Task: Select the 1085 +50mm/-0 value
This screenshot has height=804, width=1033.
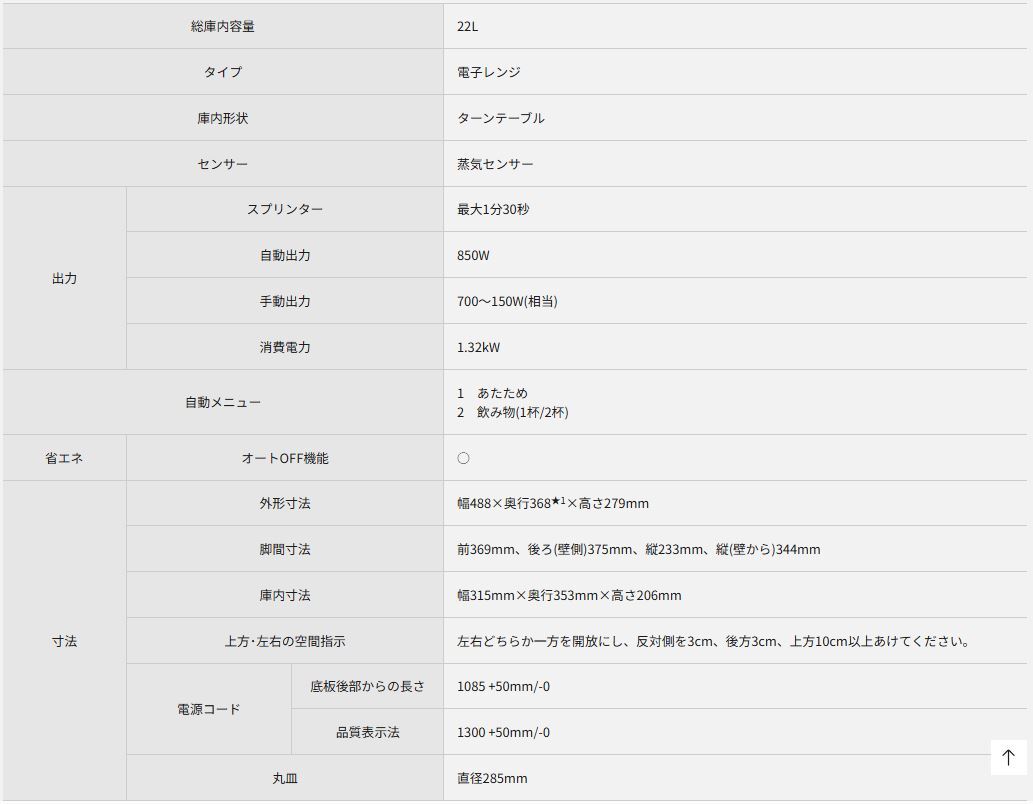Action: point(503,686)
